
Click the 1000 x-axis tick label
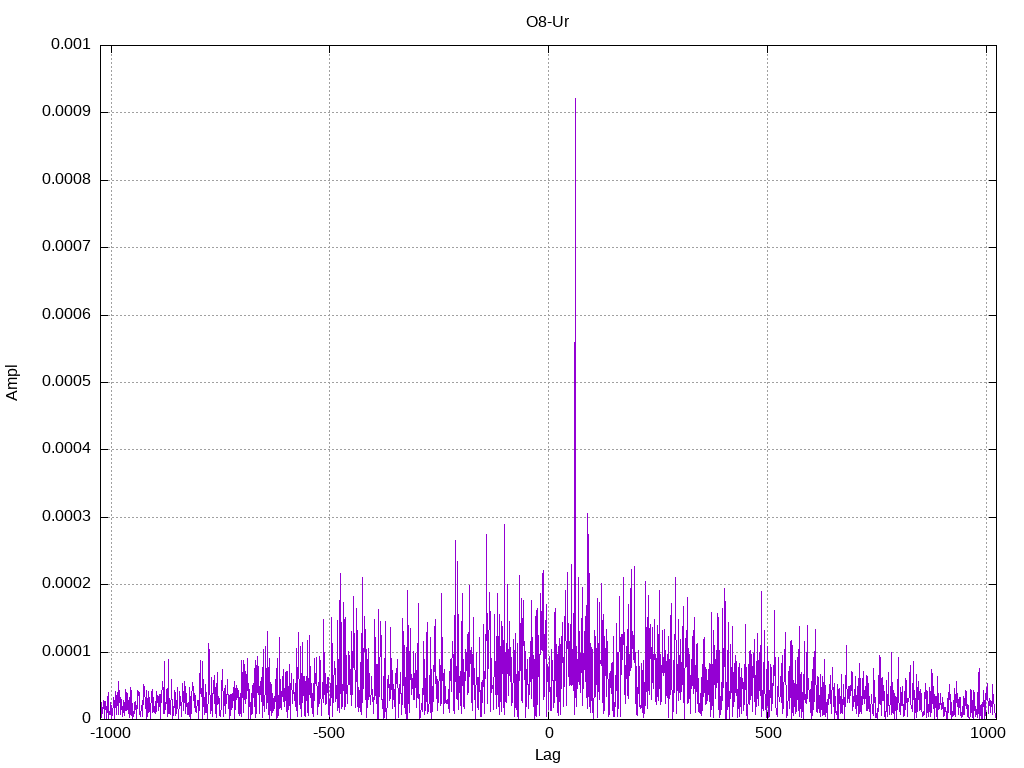(988, 734)
